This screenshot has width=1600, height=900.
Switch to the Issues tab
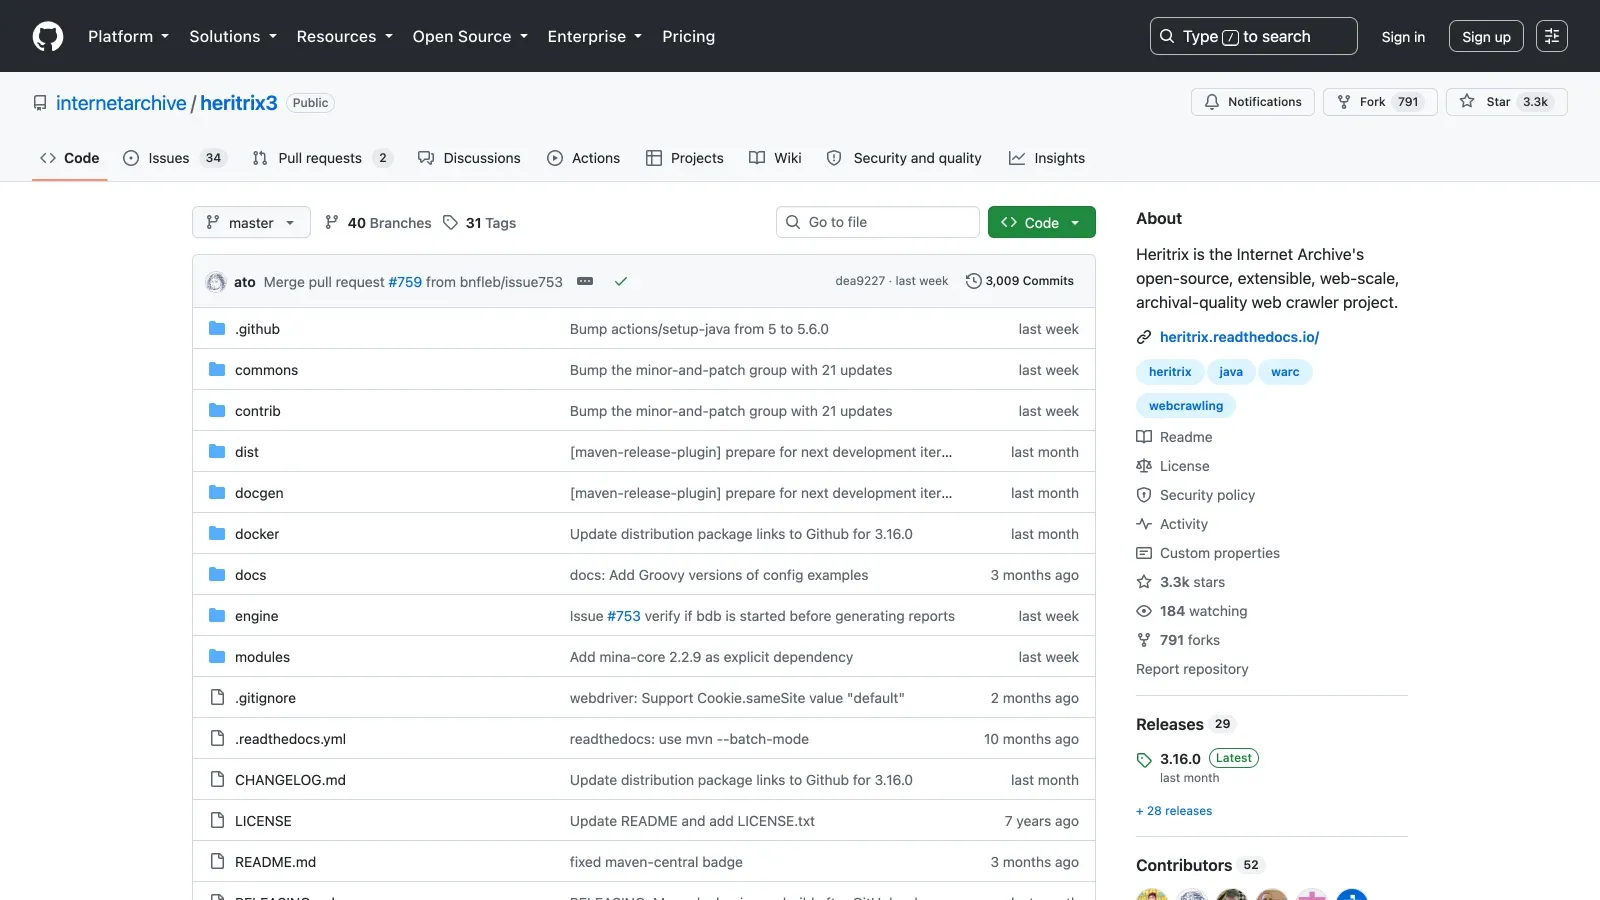175,158
